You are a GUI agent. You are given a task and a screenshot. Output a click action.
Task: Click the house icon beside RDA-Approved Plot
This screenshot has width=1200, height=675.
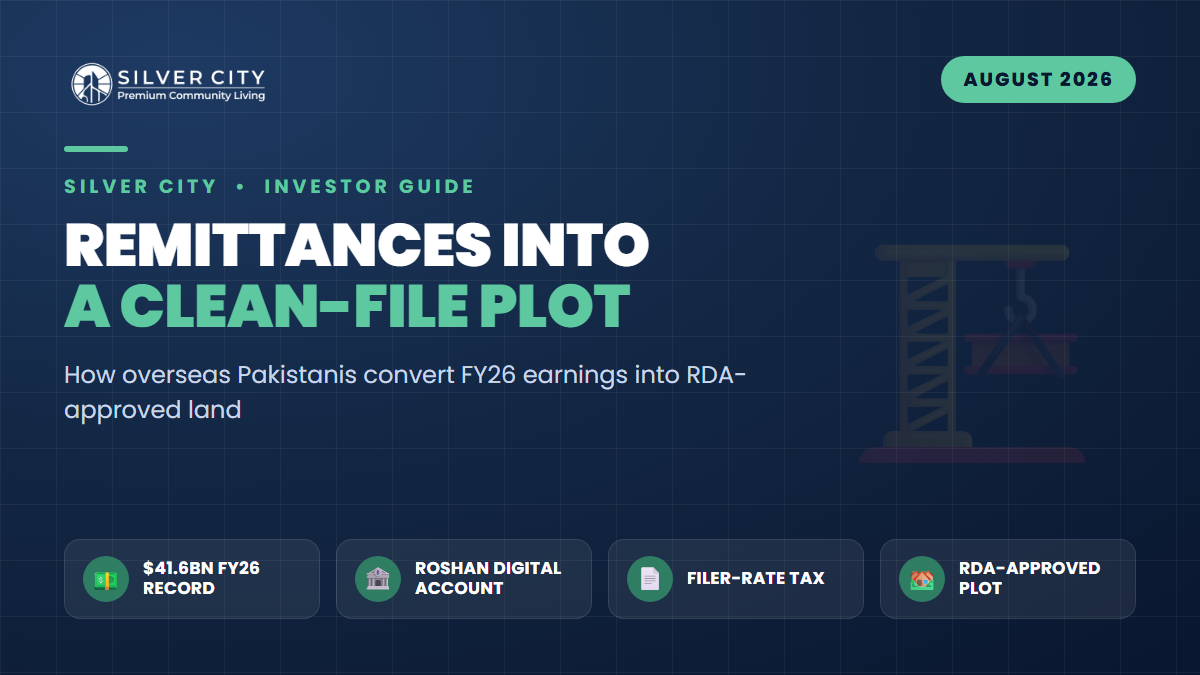tap(922, 579)
